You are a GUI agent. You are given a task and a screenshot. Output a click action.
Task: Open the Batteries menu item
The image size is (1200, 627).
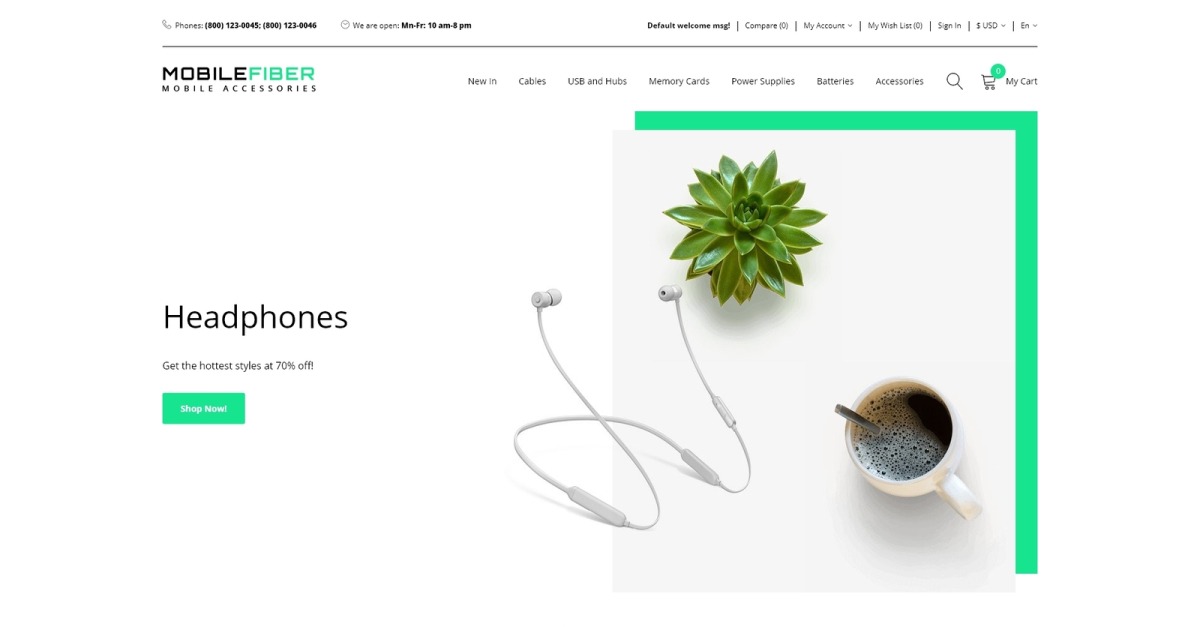pyautogui.click(x=835, y=81)
